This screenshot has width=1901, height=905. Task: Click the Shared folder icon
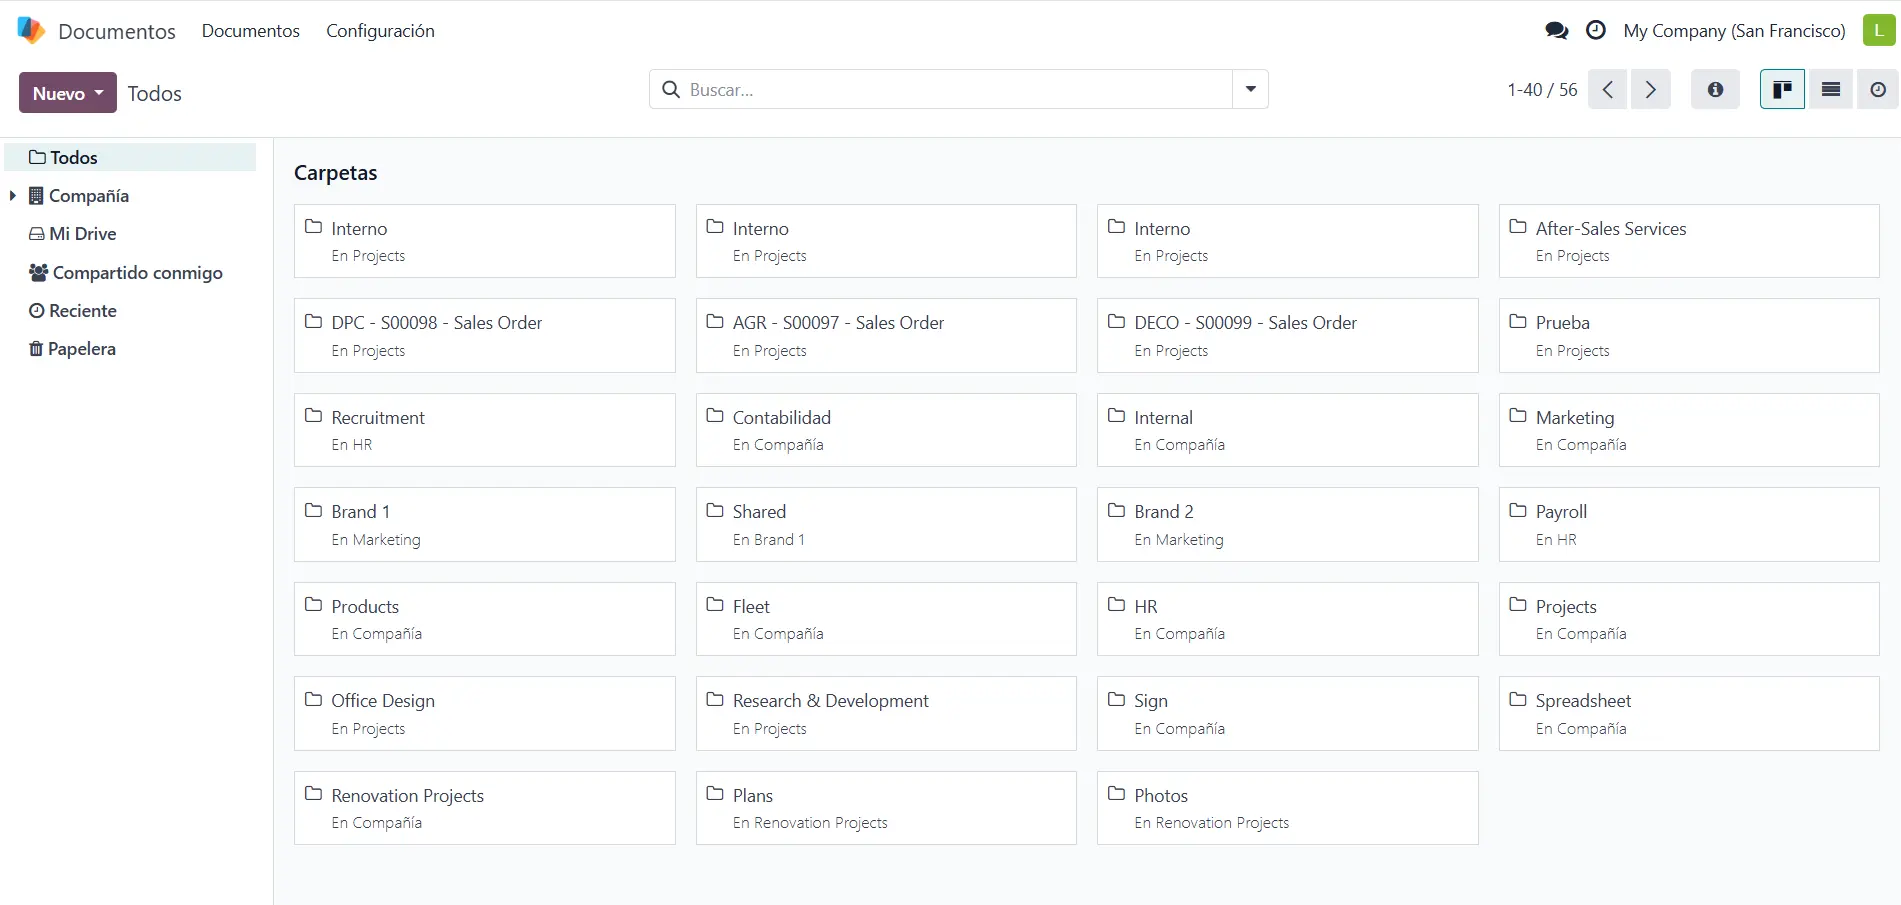[715, 510]
